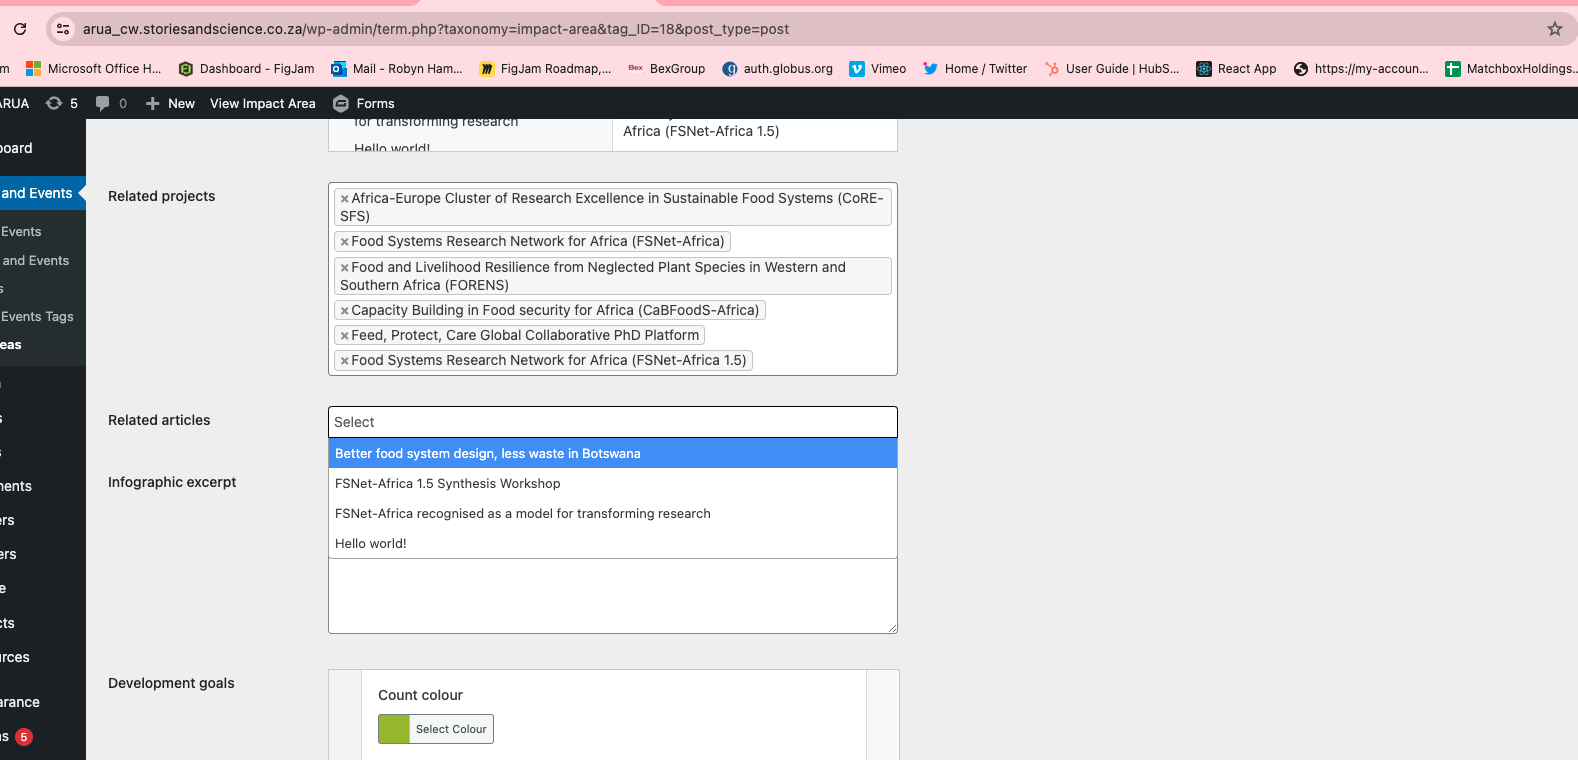Remove the FORENS project tag
Image resolution: width=1578 pixels, height=760 pixels.
(344, 268)
